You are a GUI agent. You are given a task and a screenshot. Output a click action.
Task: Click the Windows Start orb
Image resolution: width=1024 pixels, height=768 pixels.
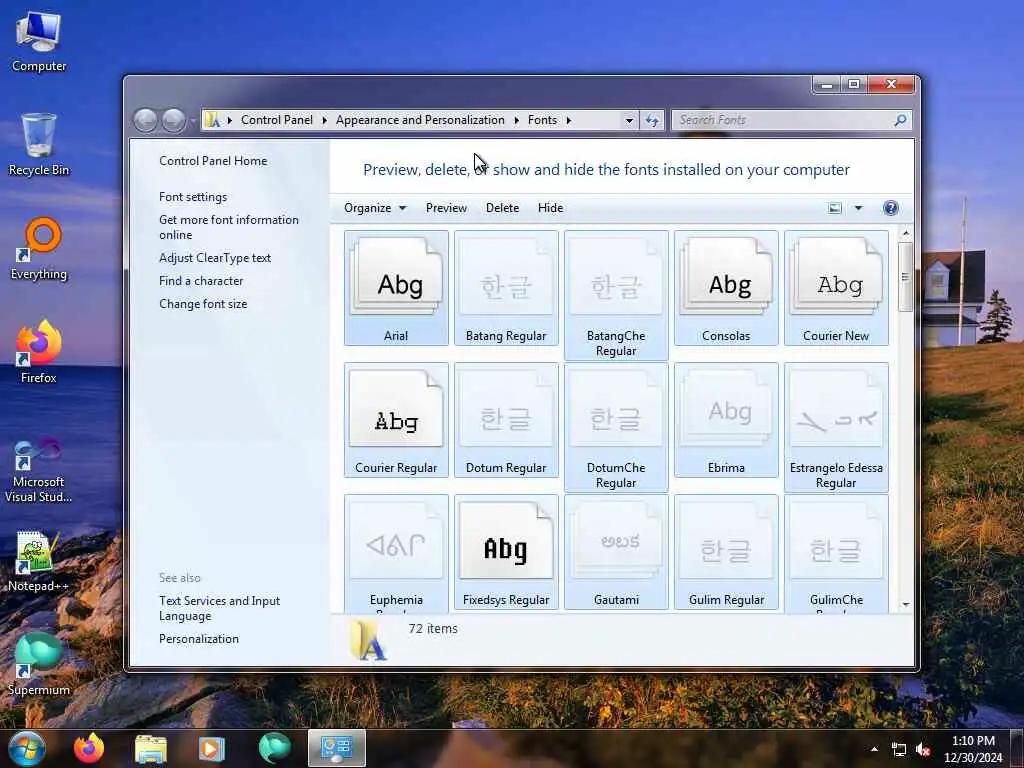26,748
